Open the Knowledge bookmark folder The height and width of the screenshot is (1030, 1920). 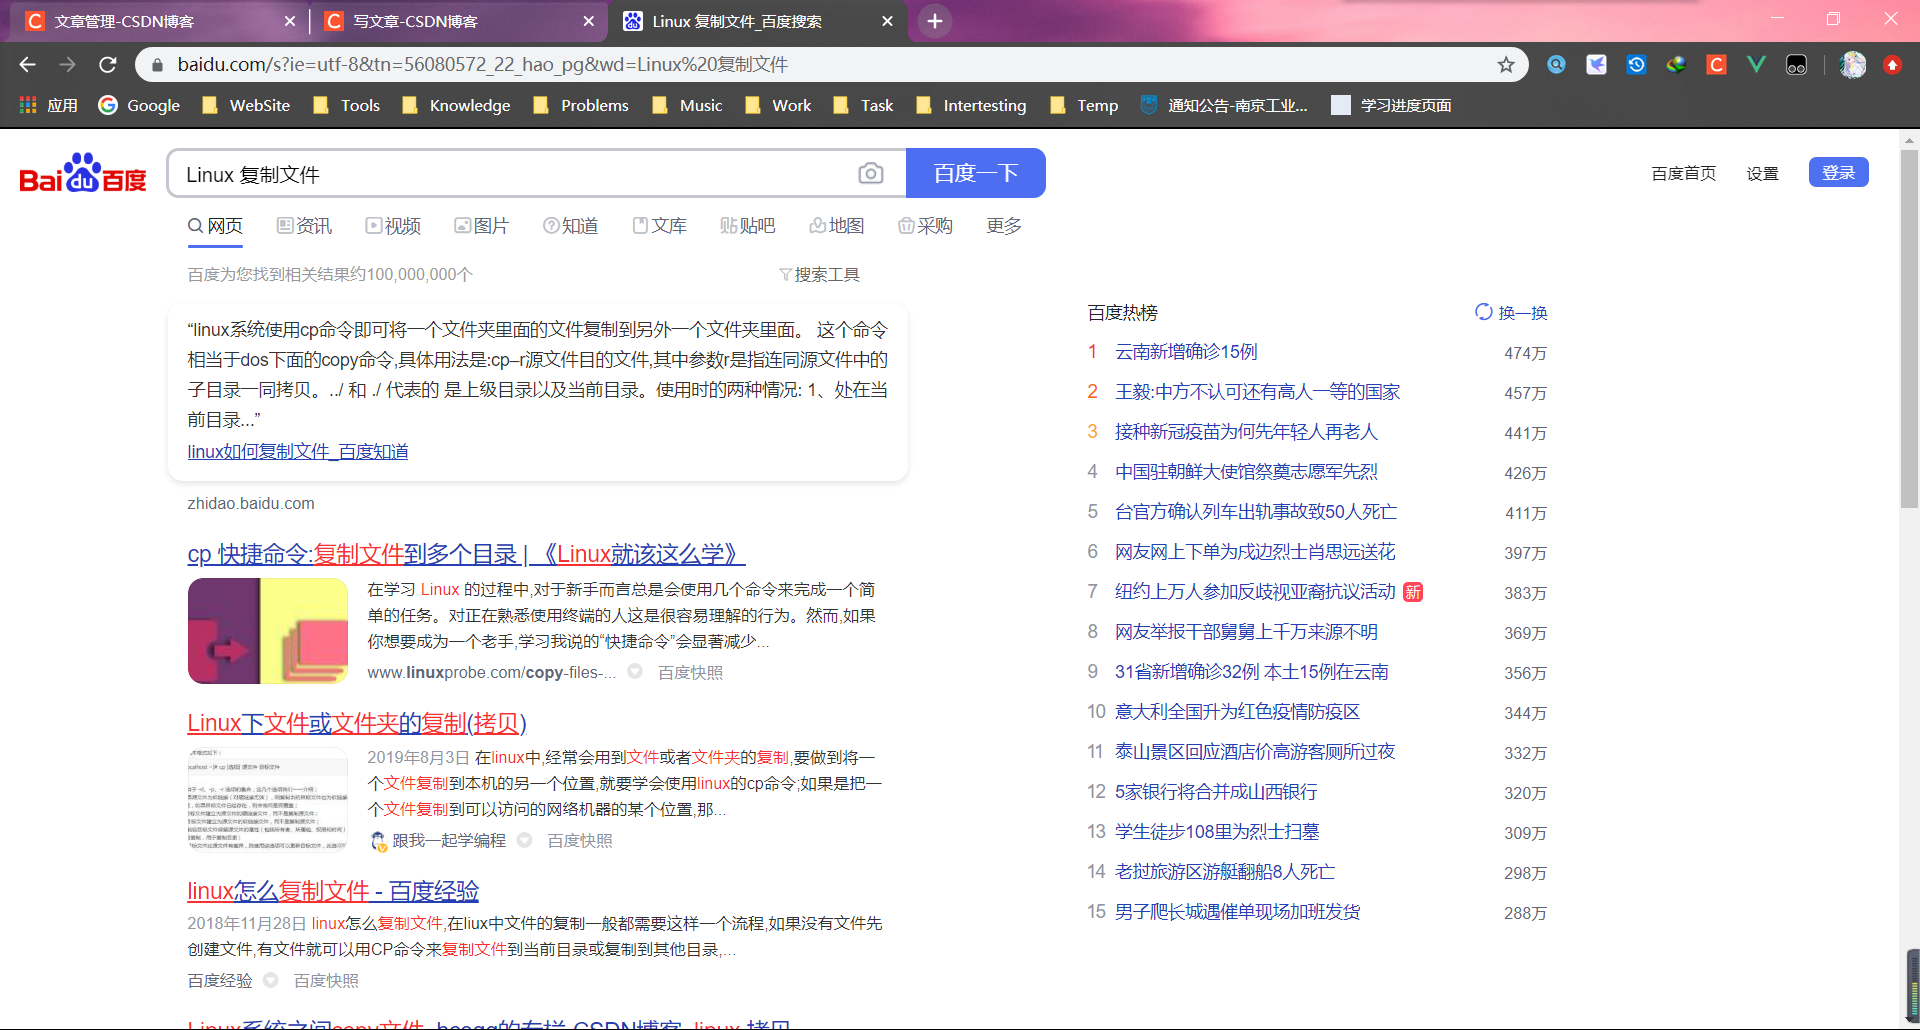click(x=456, y=105)
